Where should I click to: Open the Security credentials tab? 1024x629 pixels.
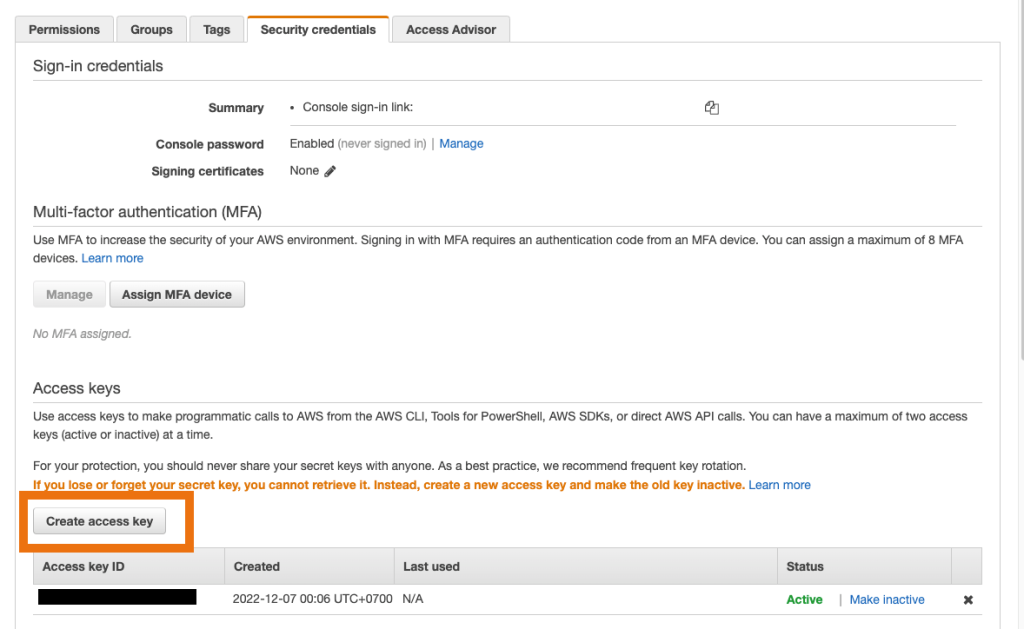coord(318,30)
